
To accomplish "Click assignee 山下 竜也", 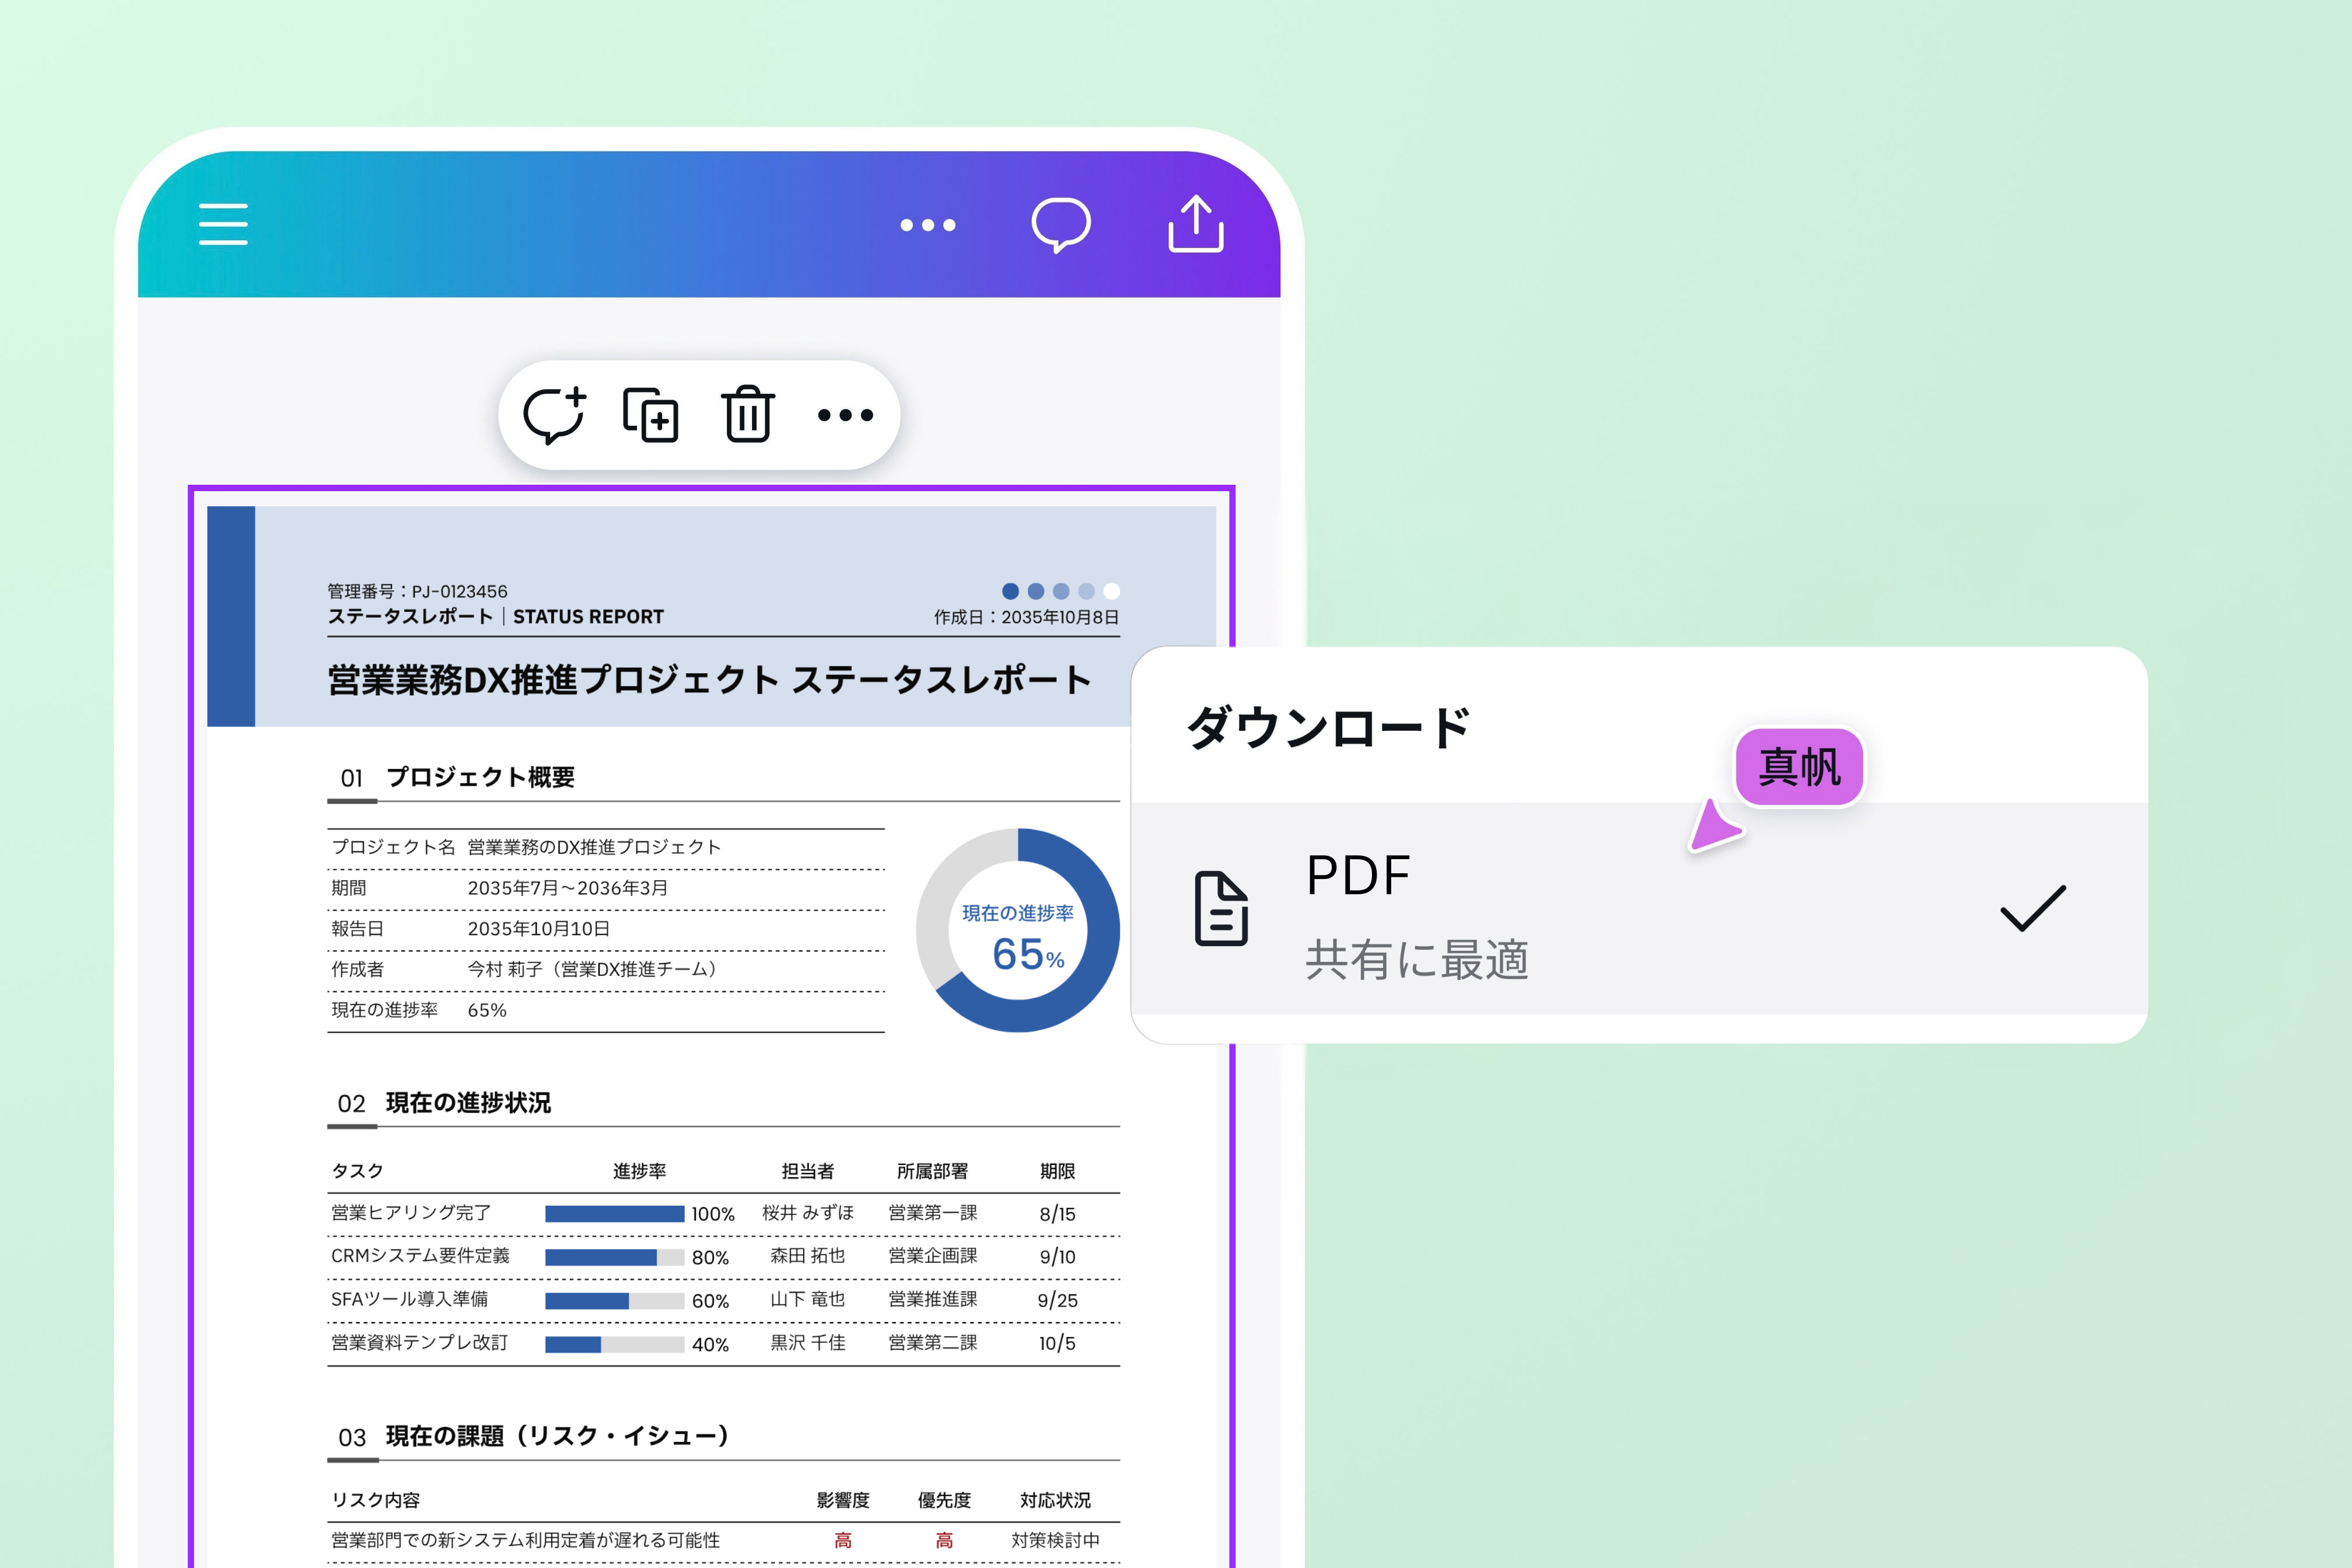I will tap(808, 1299).
